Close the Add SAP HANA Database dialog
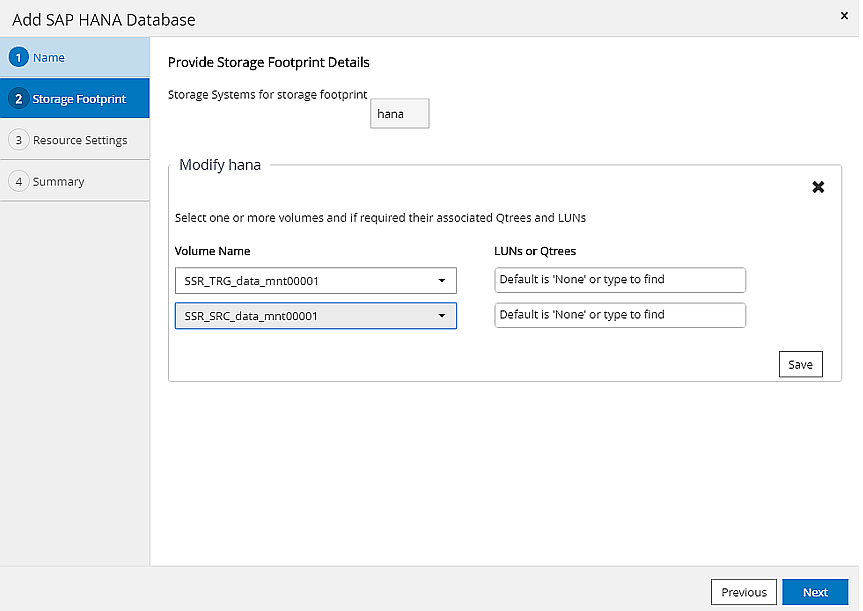 click(x=843, y=17)
